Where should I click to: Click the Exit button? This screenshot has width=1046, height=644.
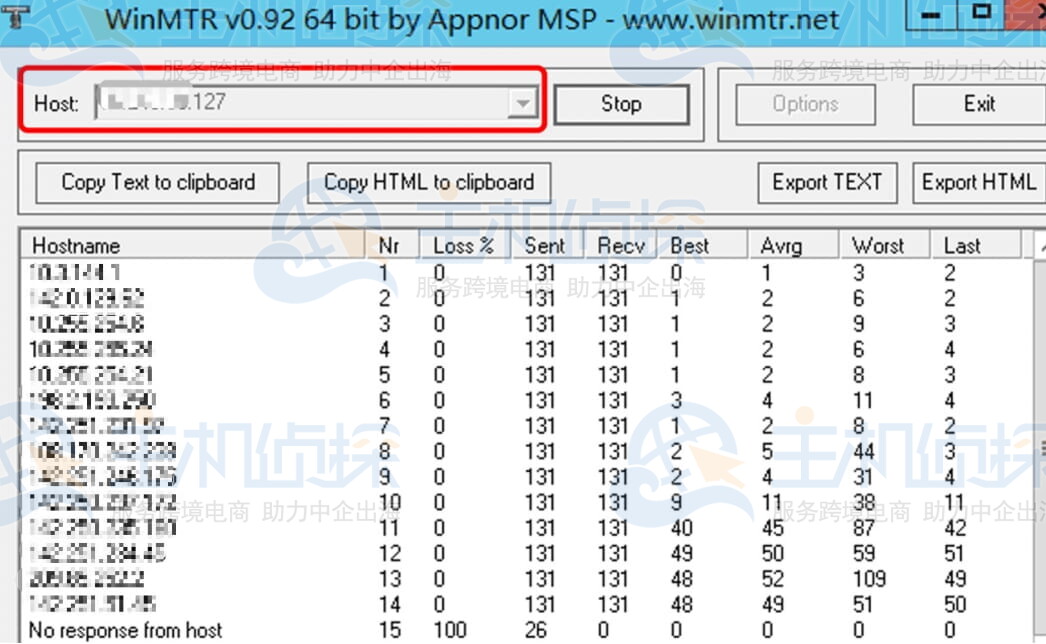[979, 103]
